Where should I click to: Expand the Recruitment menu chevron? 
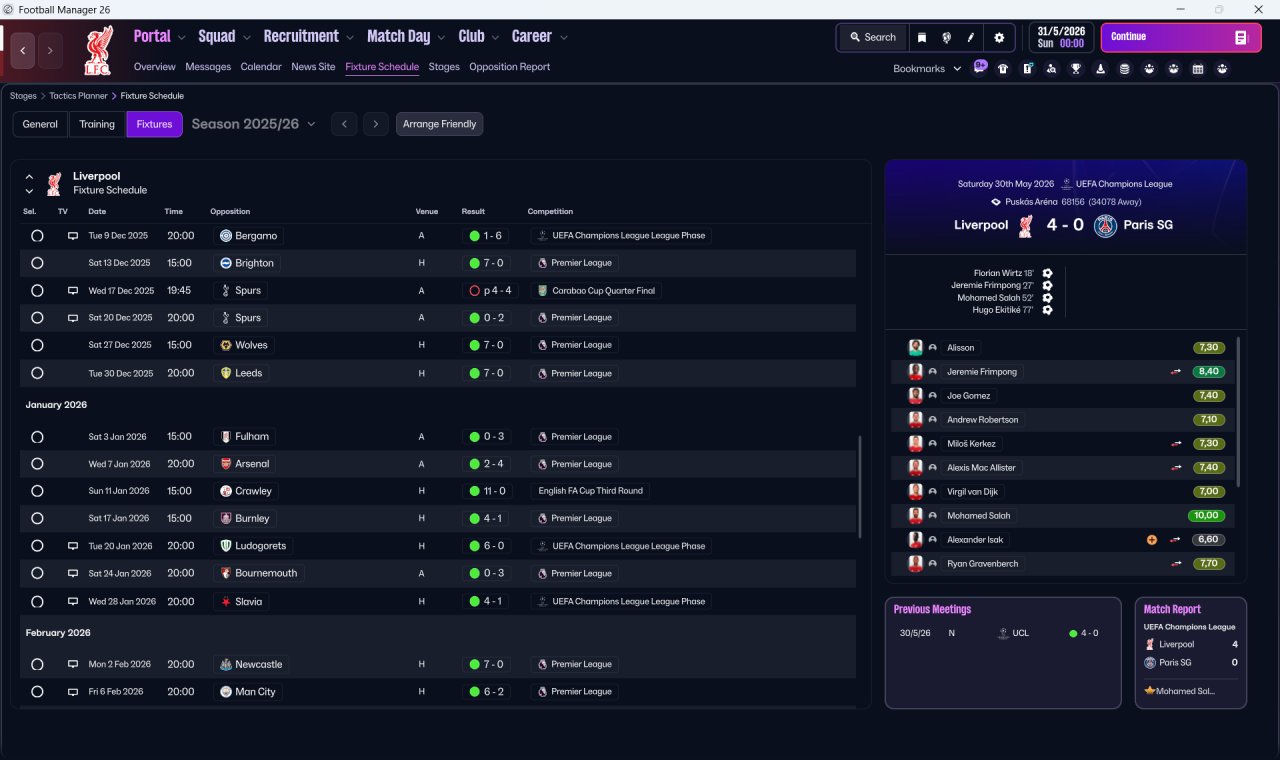coord(350,37)
